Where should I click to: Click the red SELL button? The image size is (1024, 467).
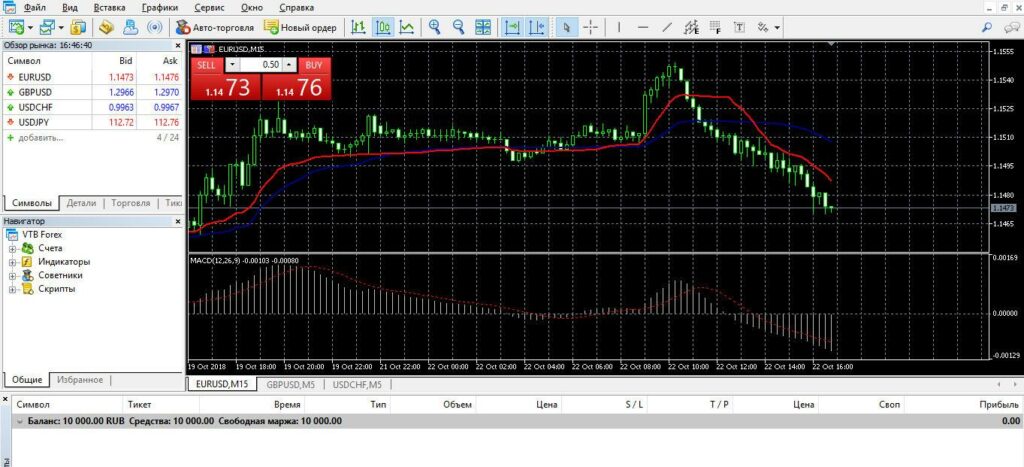pyautogui.click(x=206, y=64)
